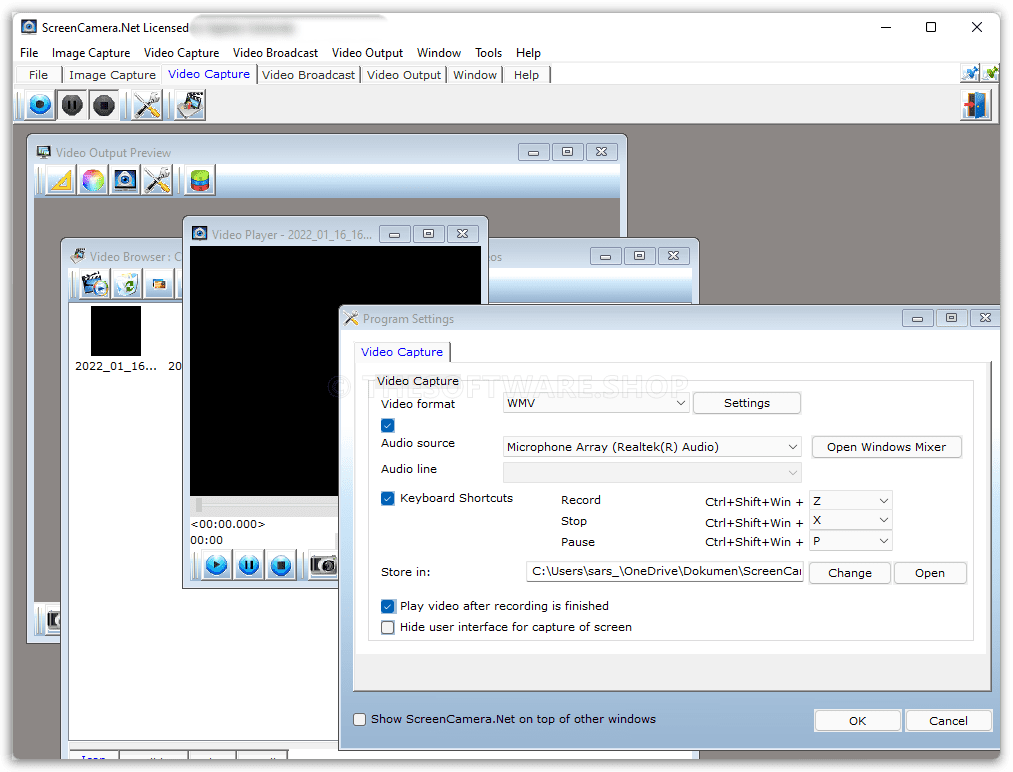Take a snapshot with the Video Player camera icon
Viewport: 1013px width, 772px height.
click(x=323, y=565)
